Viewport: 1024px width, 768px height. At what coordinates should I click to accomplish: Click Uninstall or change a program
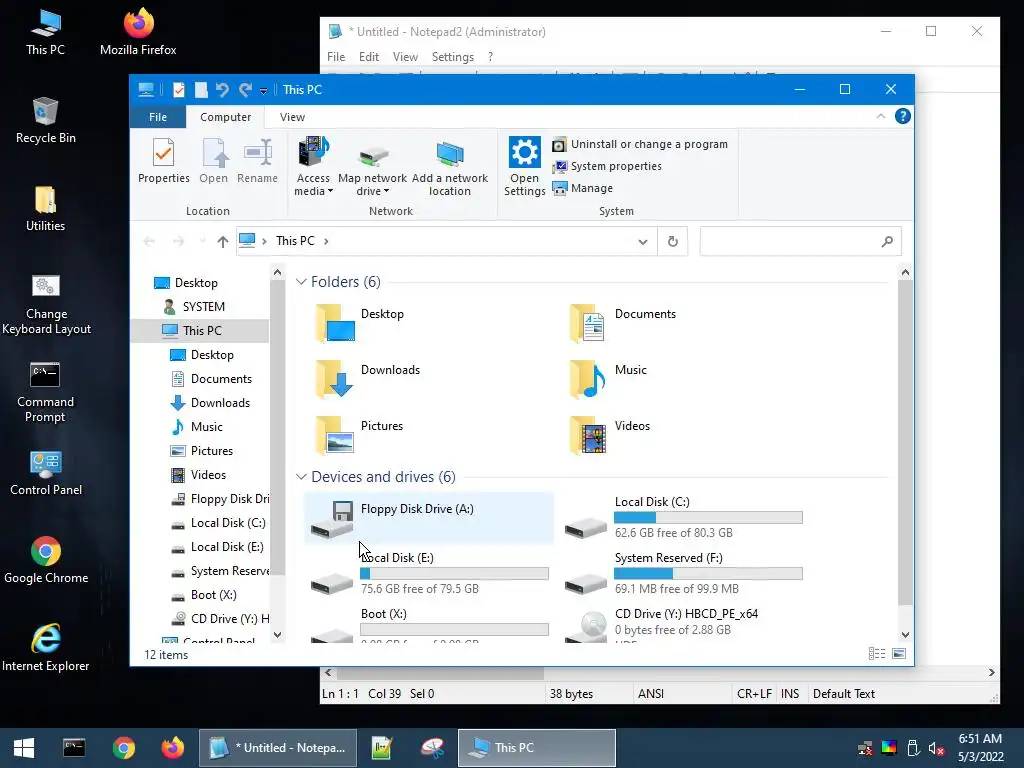[640, 144]
